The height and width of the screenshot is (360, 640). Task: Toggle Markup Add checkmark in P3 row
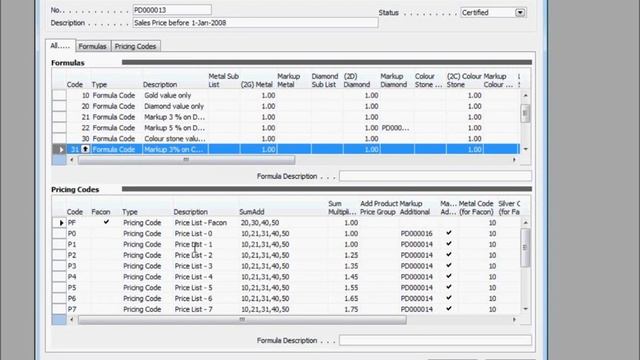(449, 265)
